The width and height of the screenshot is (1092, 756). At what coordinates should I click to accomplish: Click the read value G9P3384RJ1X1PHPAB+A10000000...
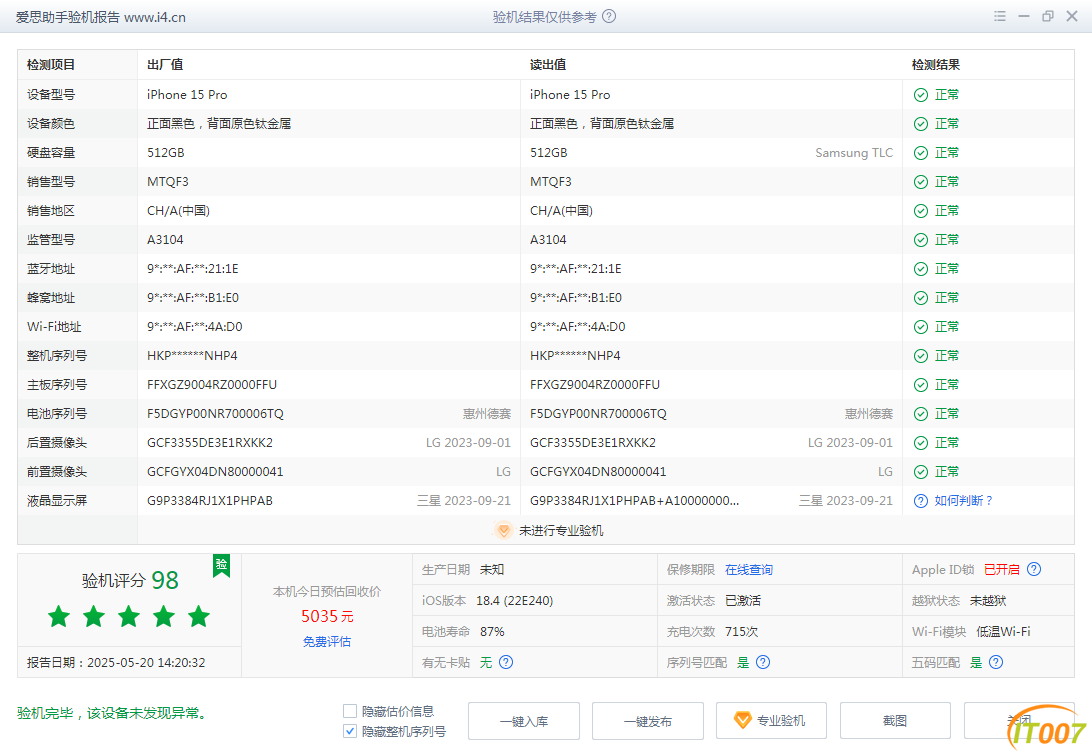pyautogui.click(x=634, y=501)
